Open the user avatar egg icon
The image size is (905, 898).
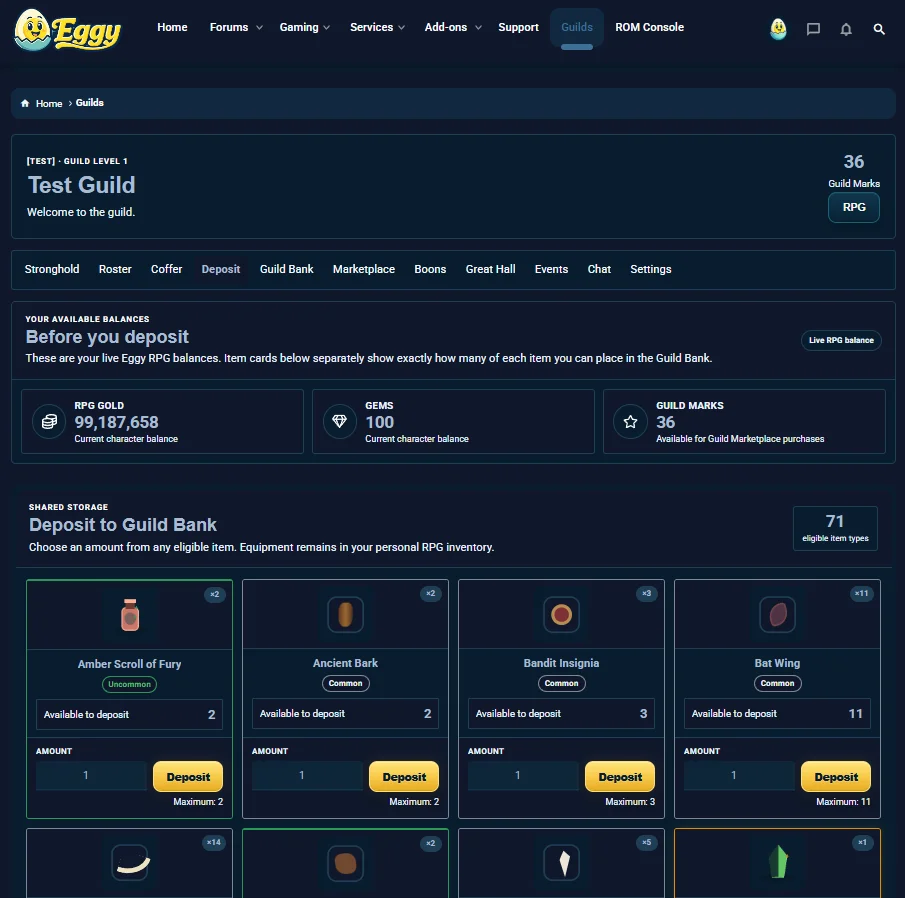tap(778, 28)
